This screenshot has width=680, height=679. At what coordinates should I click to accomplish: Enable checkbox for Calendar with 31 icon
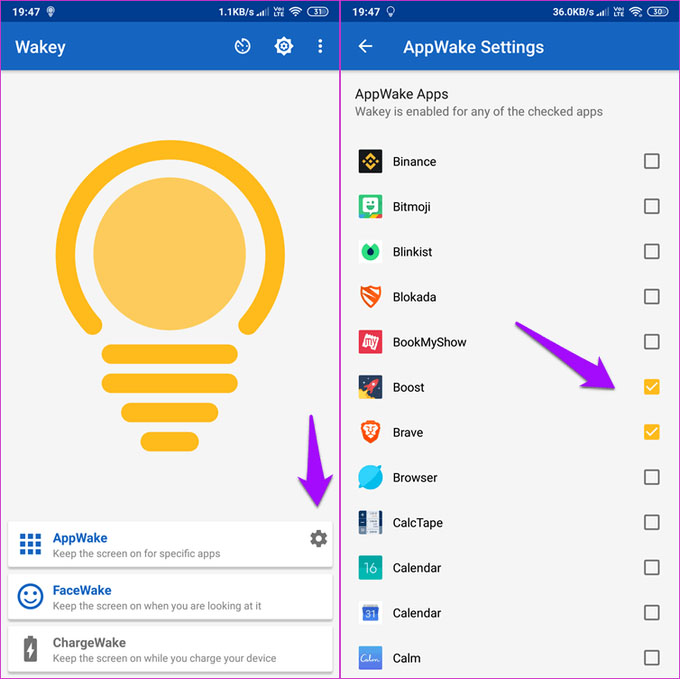click(651, 613)
